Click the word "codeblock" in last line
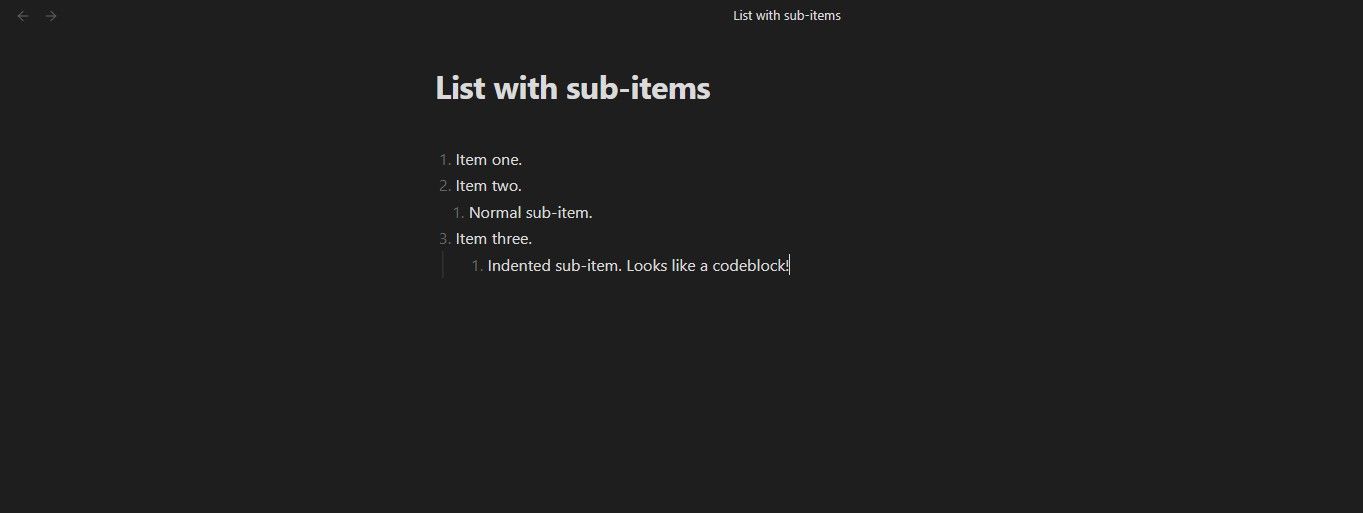 click(749, 266)
